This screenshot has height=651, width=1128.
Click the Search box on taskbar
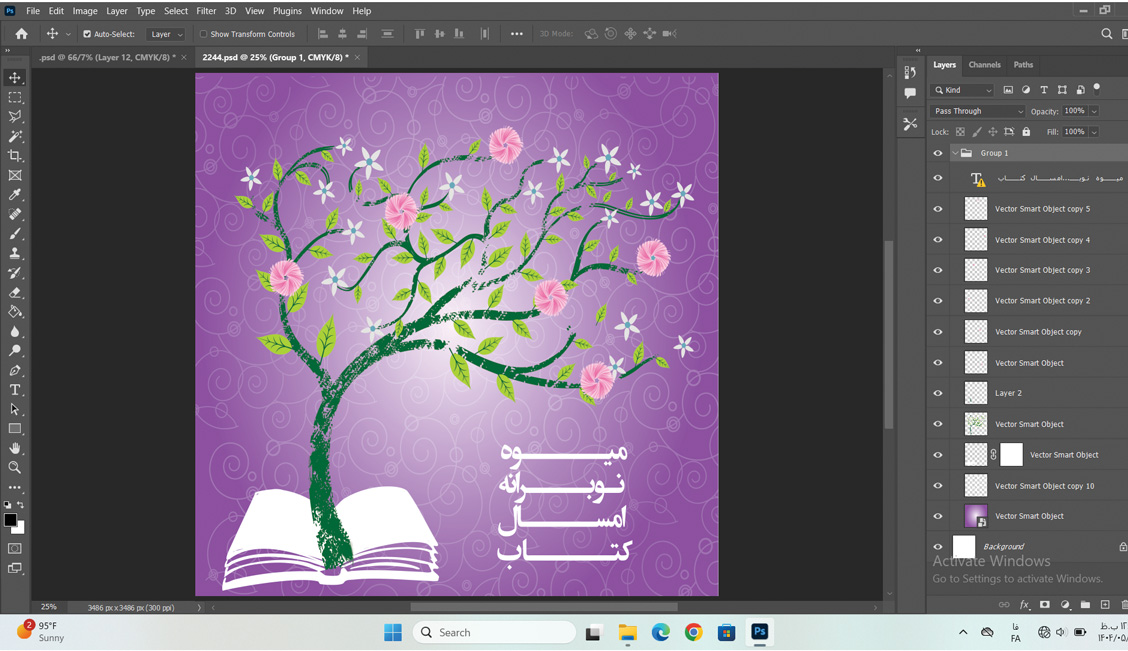tap(494, 632)
